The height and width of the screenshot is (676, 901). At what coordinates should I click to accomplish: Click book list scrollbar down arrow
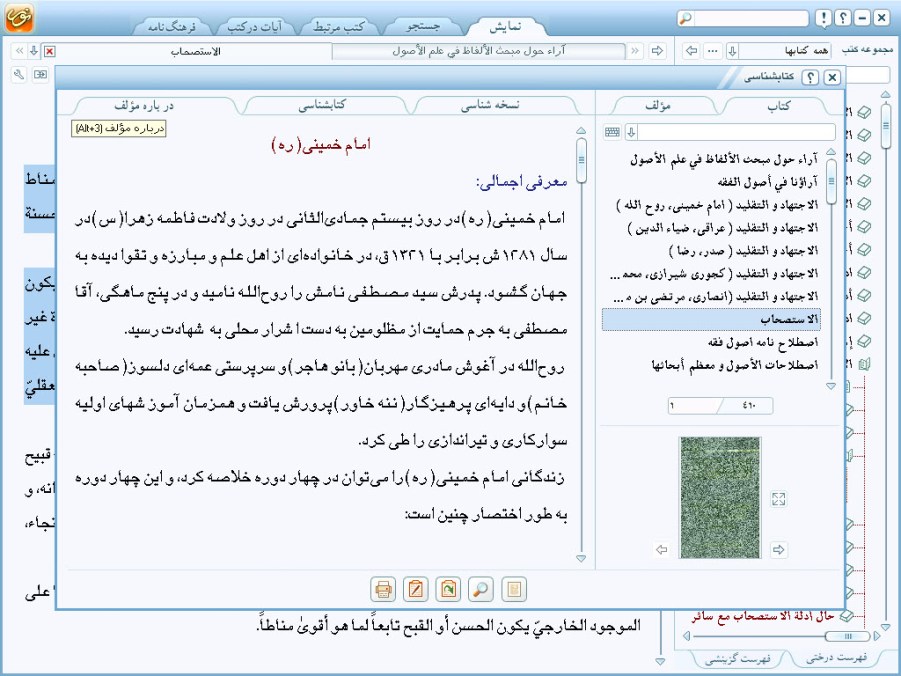831,386
